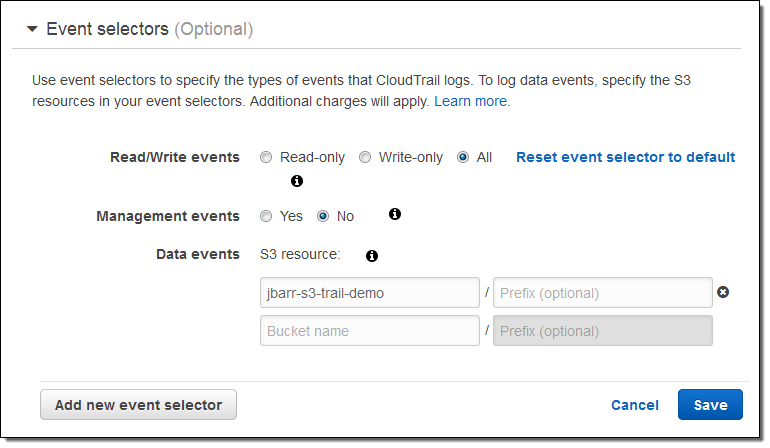Select the Write-only radio button
Viewport: 770px width, 448px height.
coord(365,157)
